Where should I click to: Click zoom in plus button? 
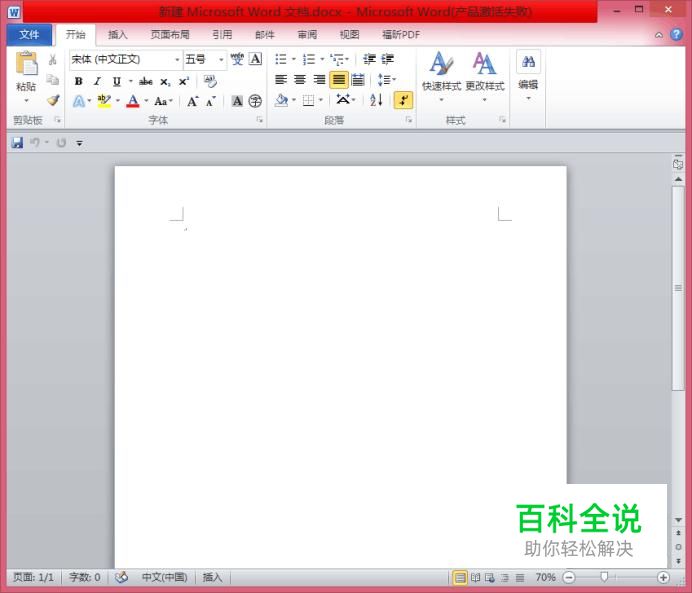click(x=663, y=577)
